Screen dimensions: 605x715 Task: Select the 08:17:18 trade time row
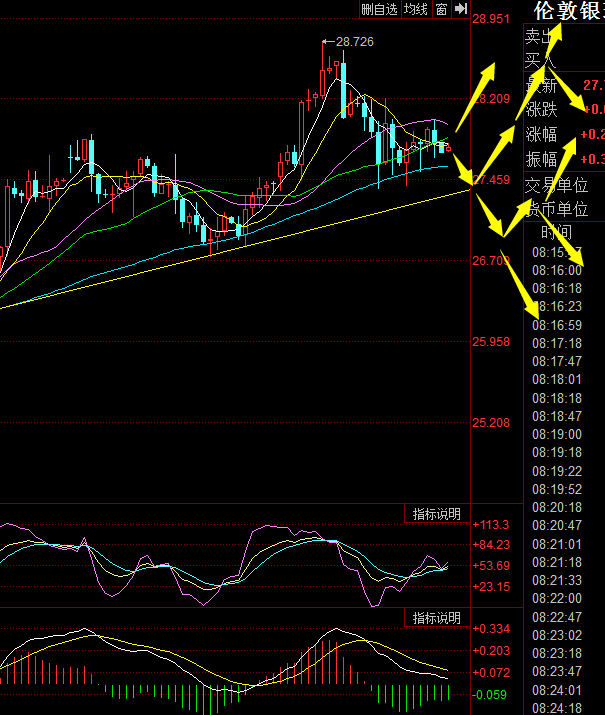557,343
